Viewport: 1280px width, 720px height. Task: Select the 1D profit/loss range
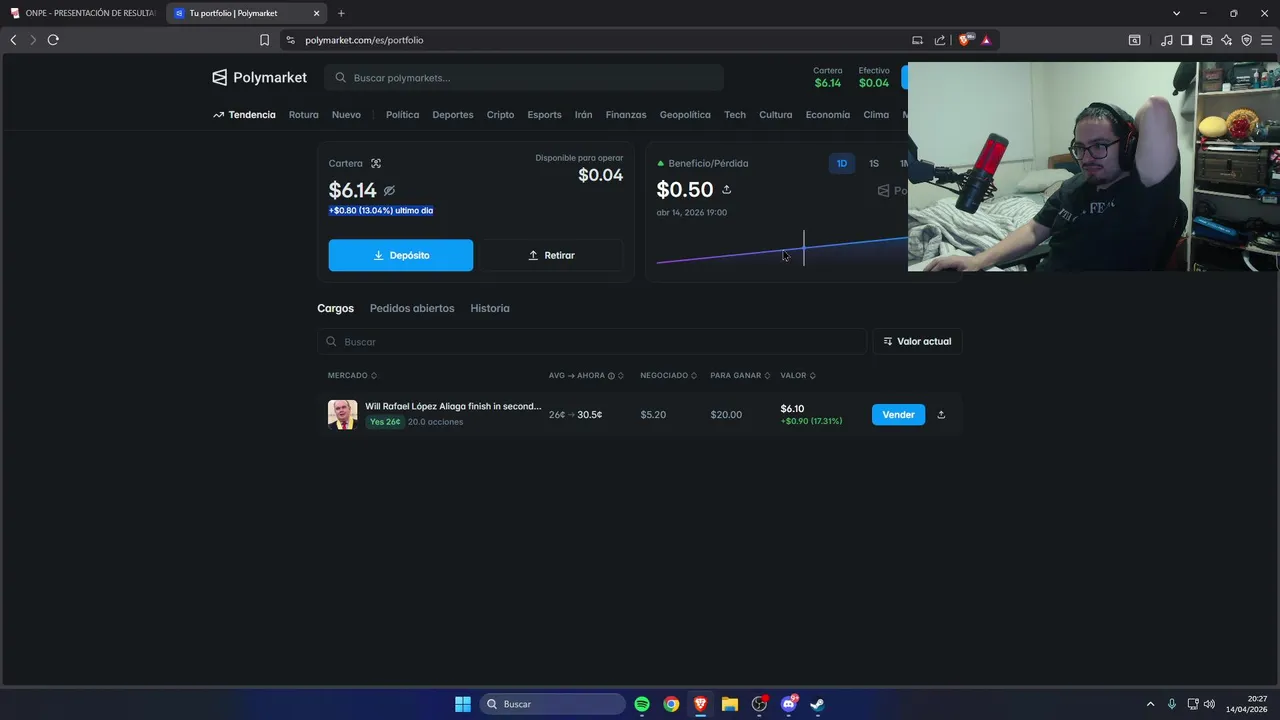842,163
